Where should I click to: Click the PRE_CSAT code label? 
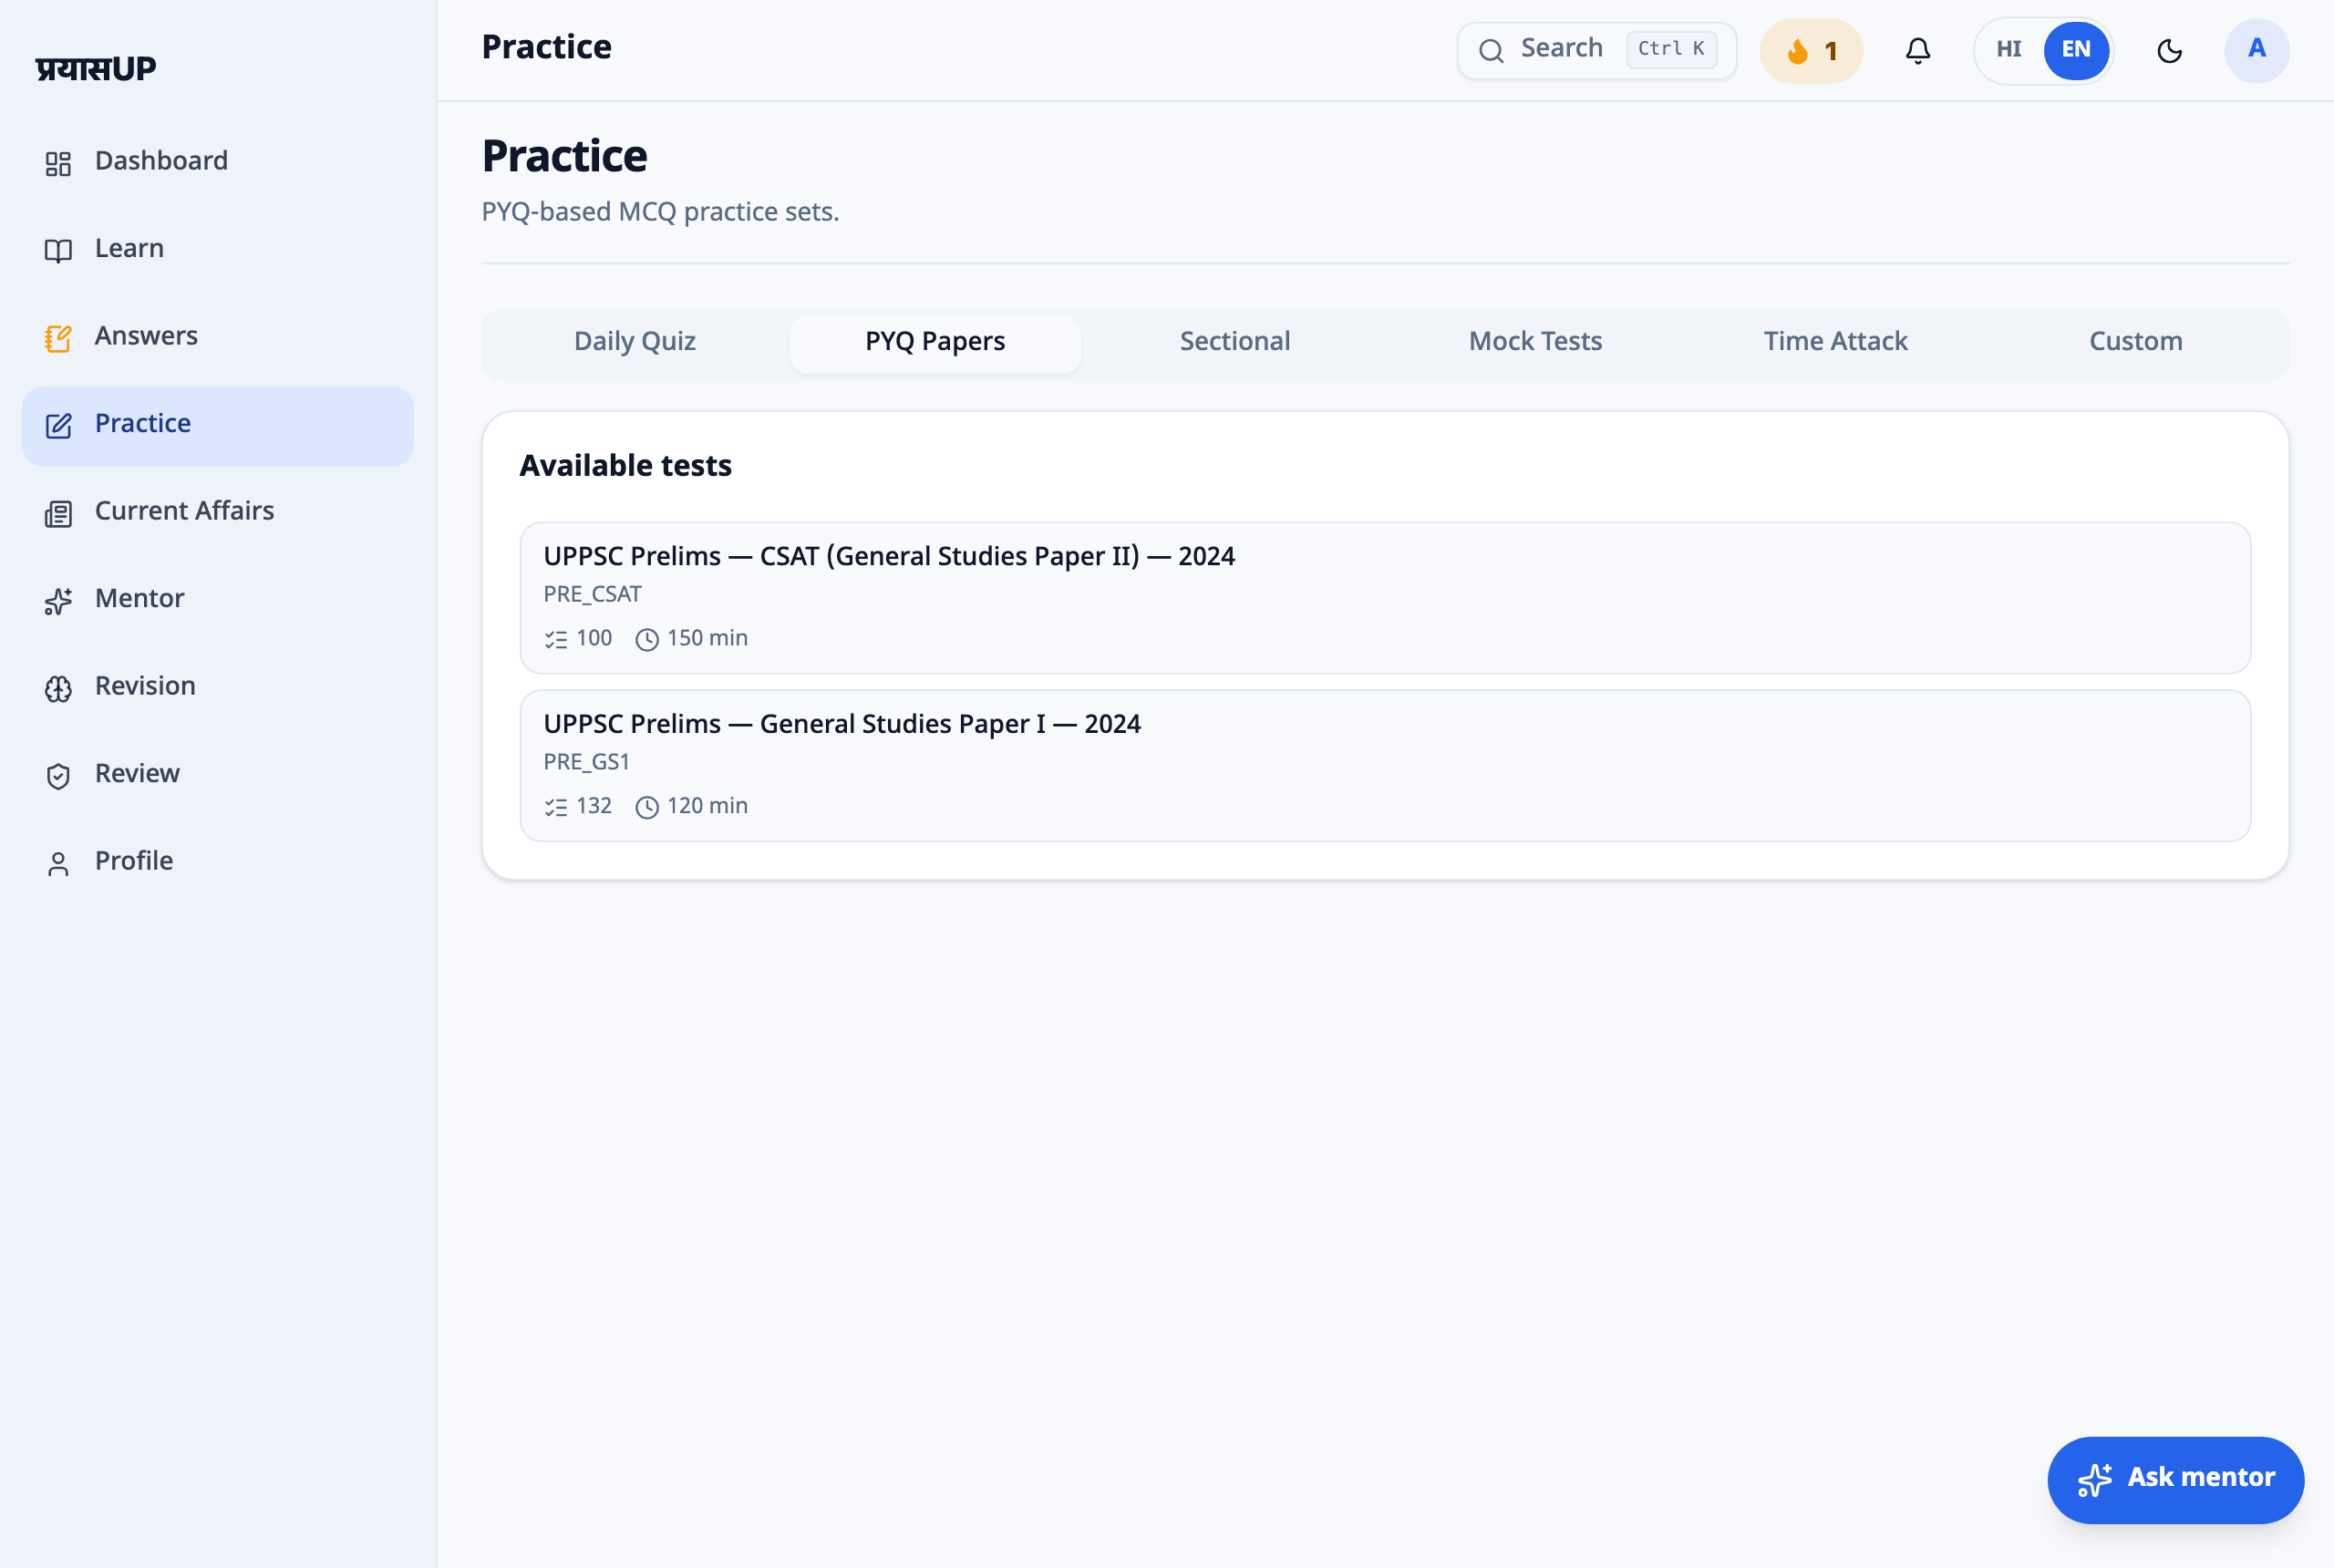(x=592, y=595)
